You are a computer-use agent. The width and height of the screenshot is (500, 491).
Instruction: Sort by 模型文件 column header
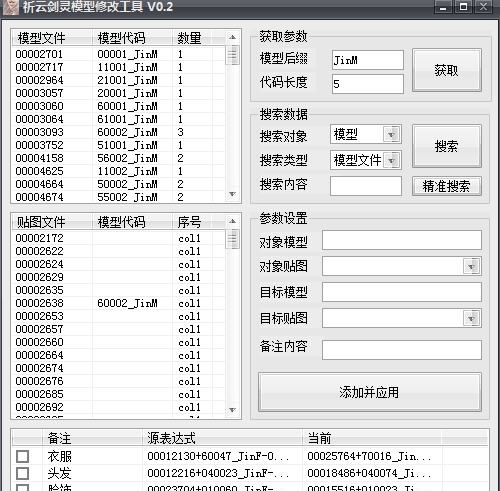pyautogui.click(x=52, y=38)
